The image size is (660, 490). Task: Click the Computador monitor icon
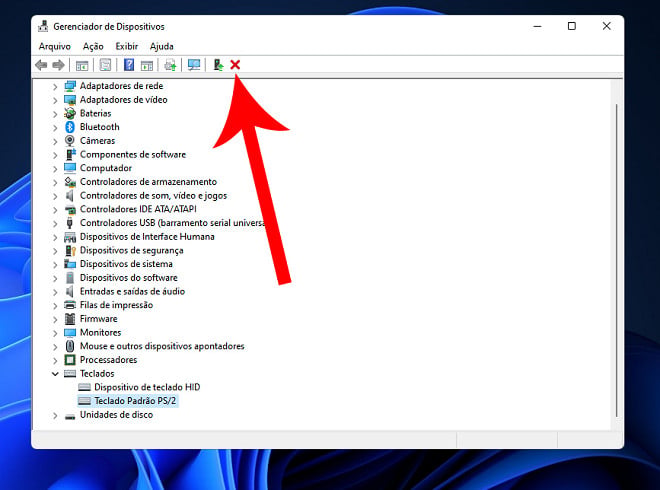coord(70,168)
